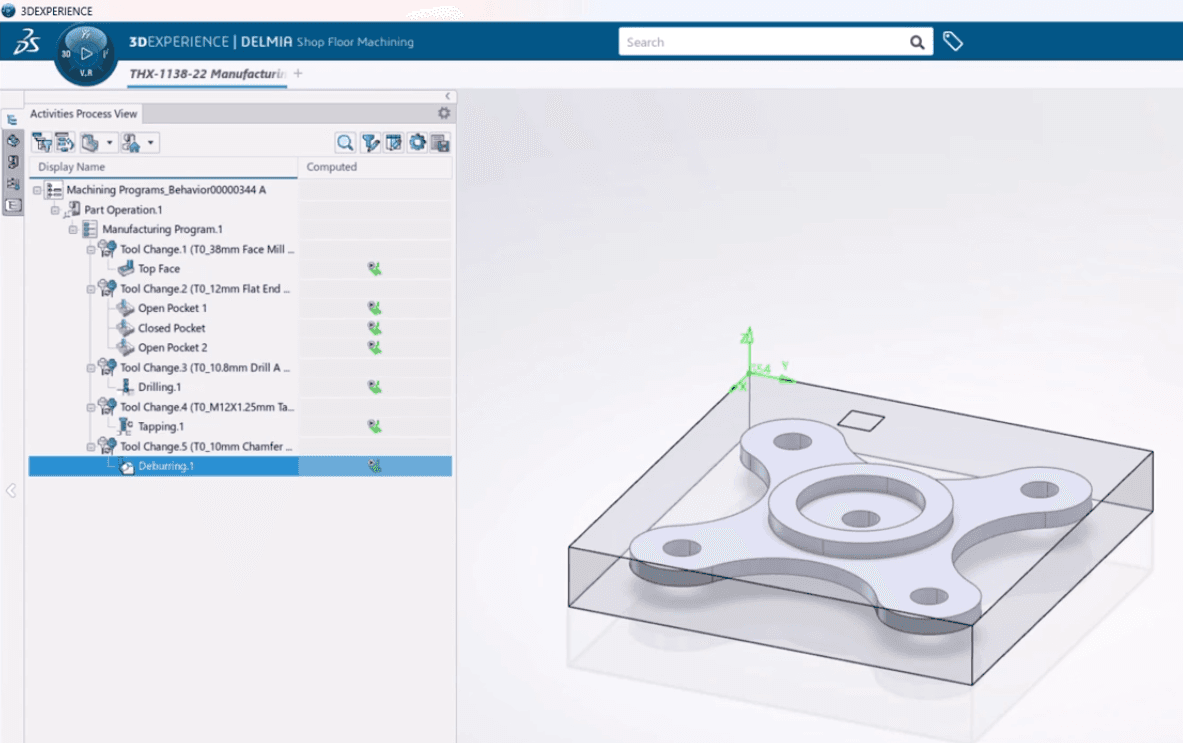Sort by the Computed column header
The height and width of the screenshot is (743, 1183).
[375, 167]
